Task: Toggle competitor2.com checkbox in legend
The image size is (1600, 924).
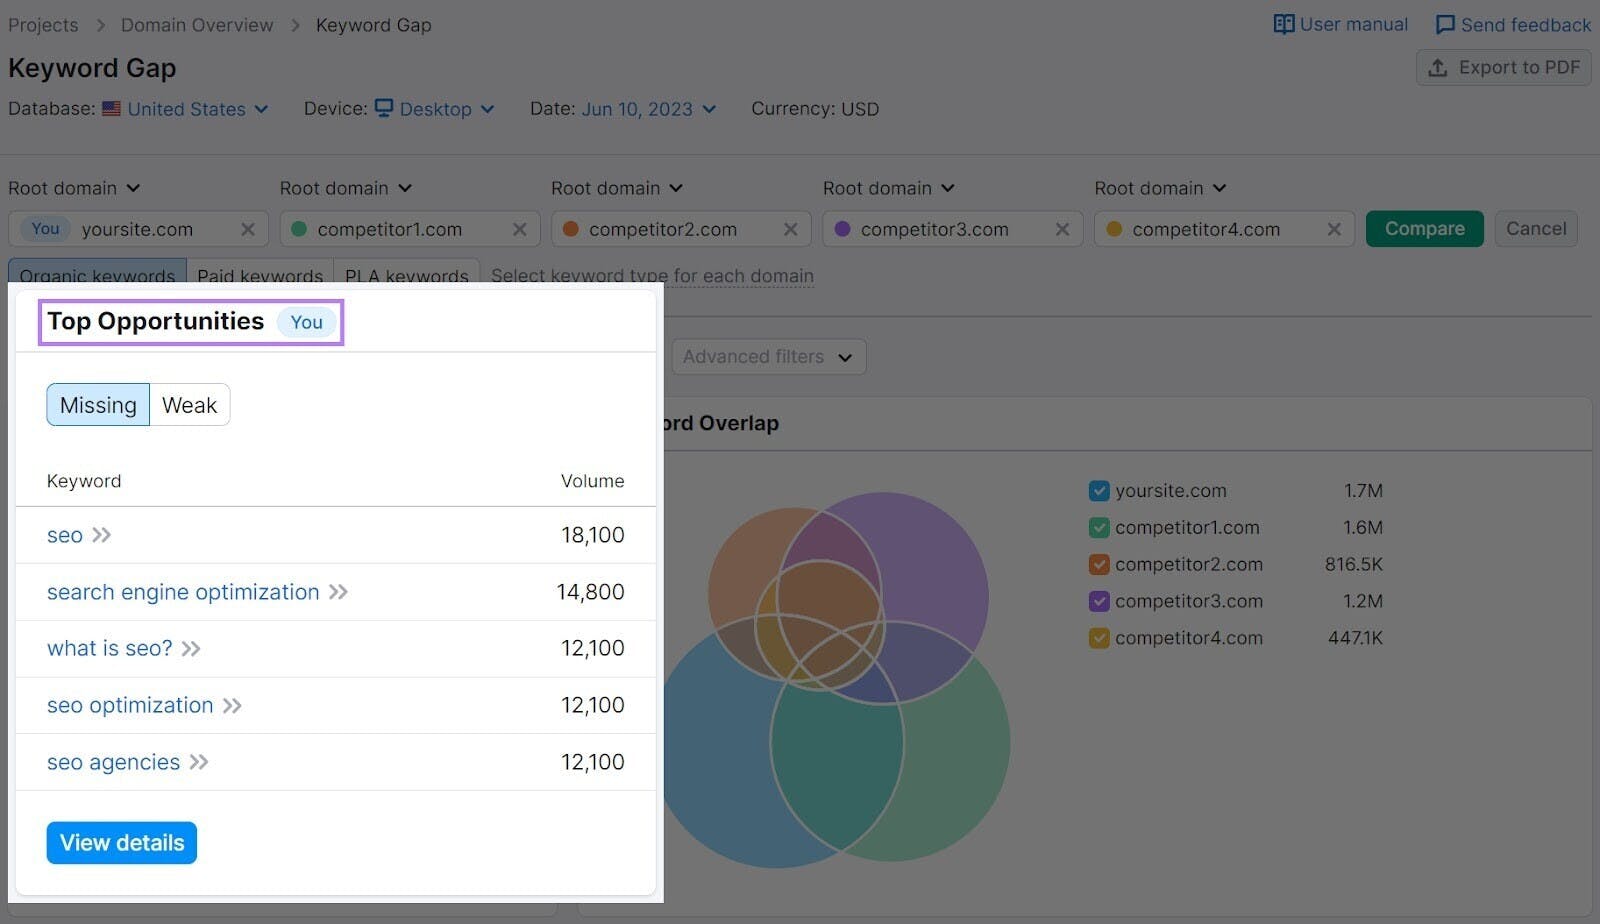Action: [1099, 565]
